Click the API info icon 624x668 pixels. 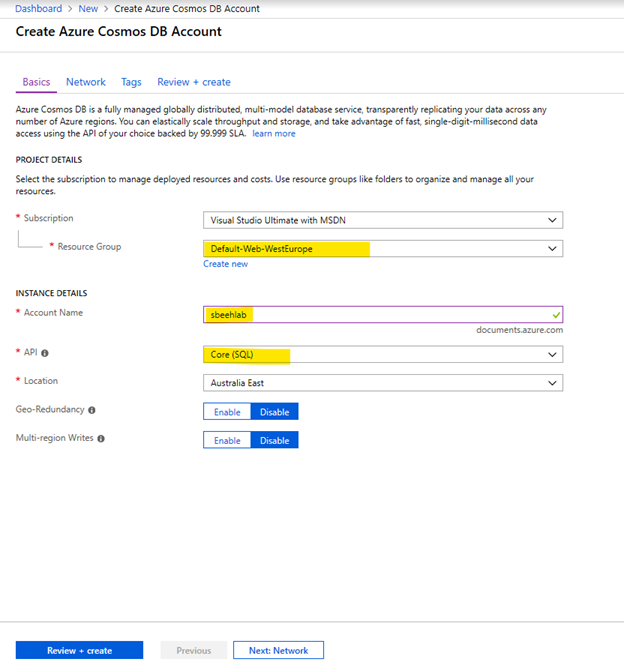pyautogui.click(x=45, y=353)
